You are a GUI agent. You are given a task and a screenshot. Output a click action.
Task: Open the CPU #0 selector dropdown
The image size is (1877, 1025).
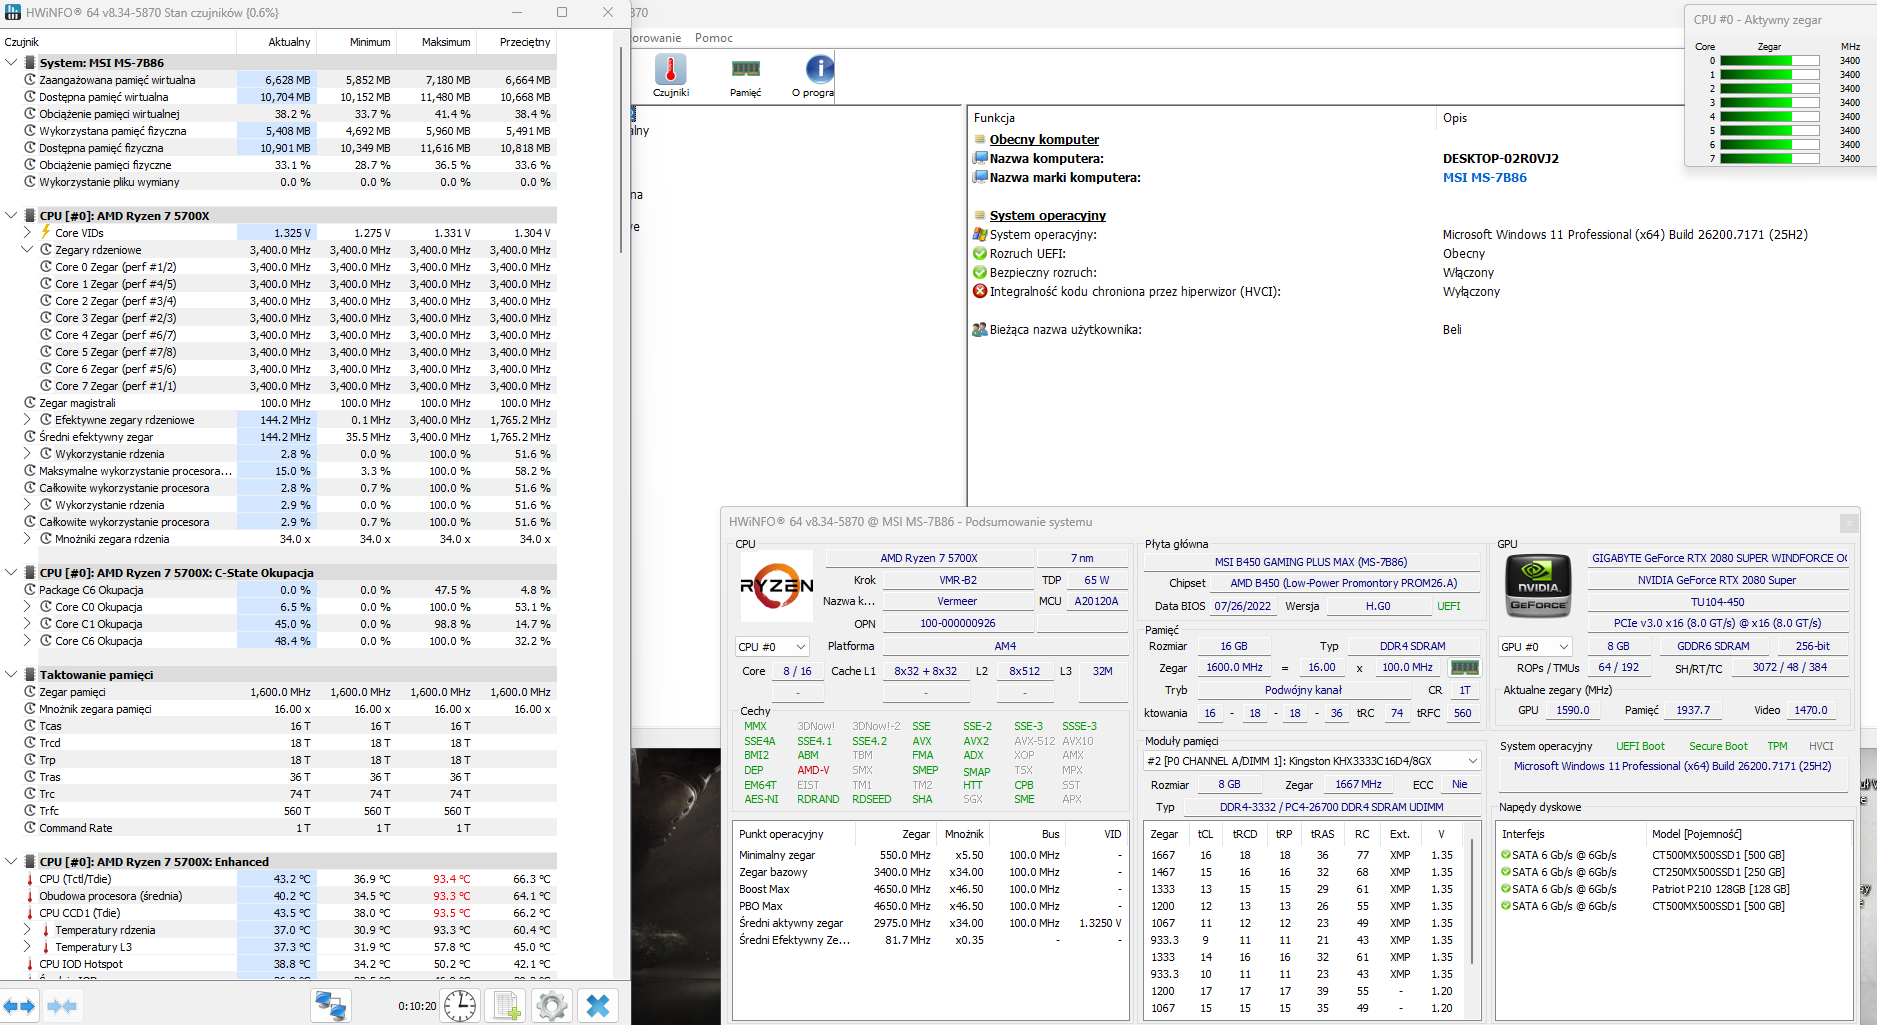771,647
